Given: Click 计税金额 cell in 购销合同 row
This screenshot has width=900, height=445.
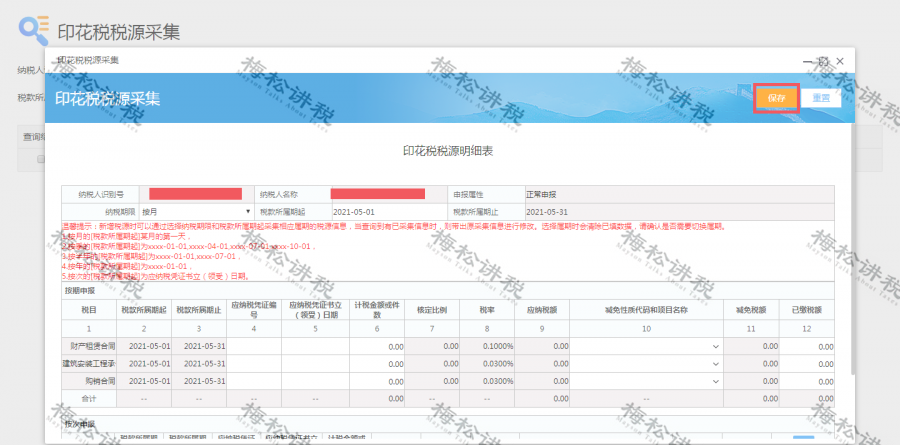Looking at the screenshot, I should click(x=377, y=381).
